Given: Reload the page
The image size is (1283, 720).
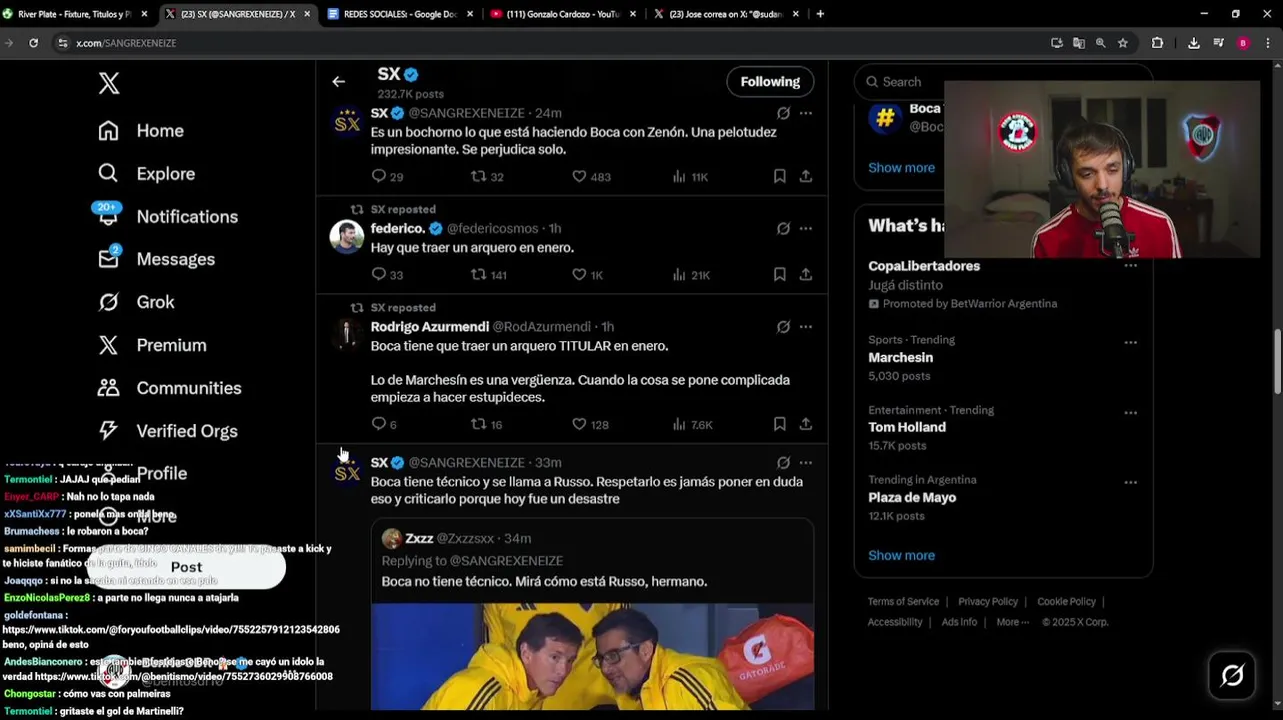Looking at the screenshot, I should coord(33,43).
